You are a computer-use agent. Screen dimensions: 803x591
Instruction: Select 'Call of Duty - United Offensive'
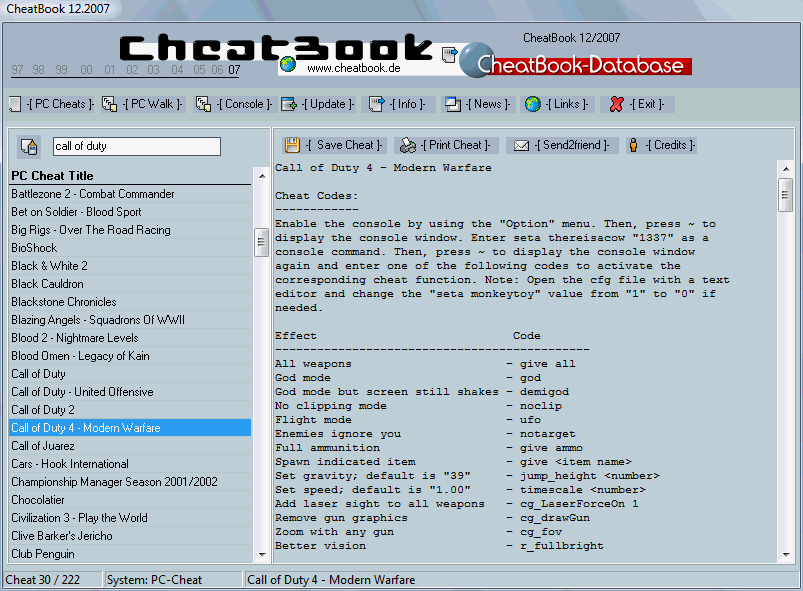(131, 392)
